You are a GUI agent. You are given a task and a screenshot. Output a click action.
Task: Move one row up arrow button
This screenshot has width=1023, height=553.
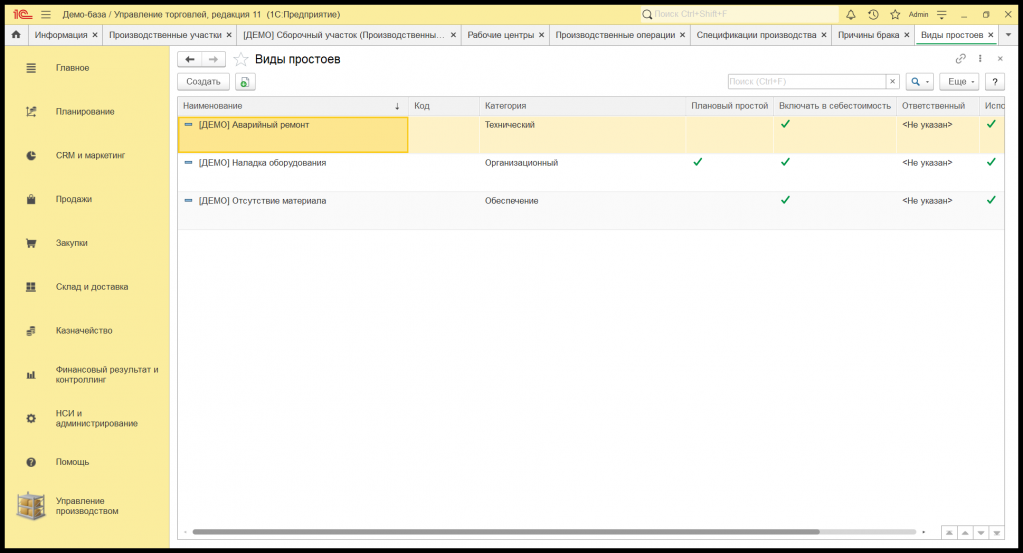965,533
